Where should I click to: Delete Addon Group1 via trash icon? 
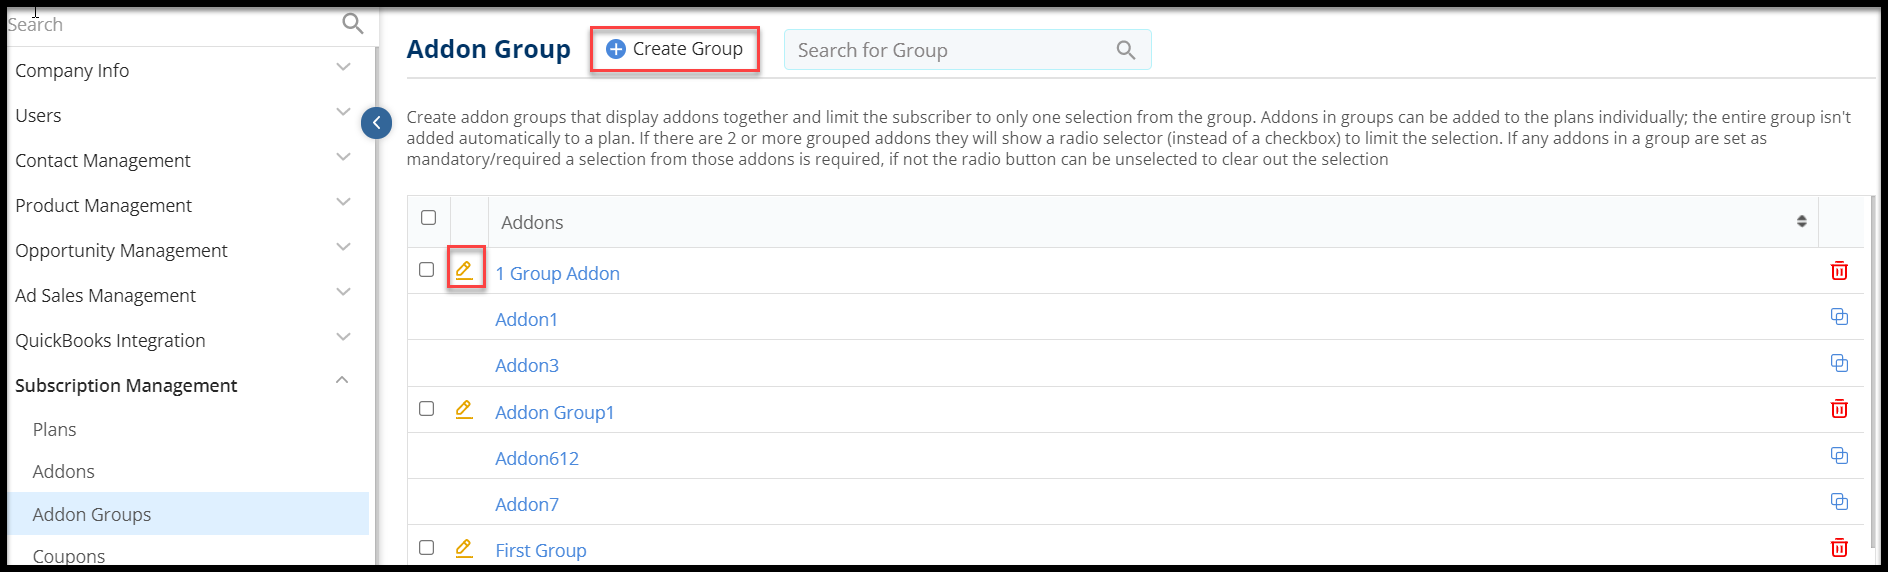(1839, 409)
